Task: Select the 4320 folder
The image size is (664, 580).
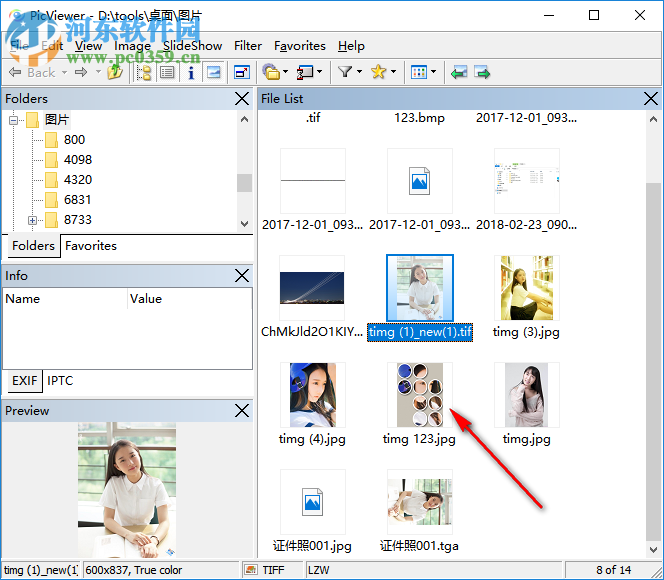Action: coord(77,180)
